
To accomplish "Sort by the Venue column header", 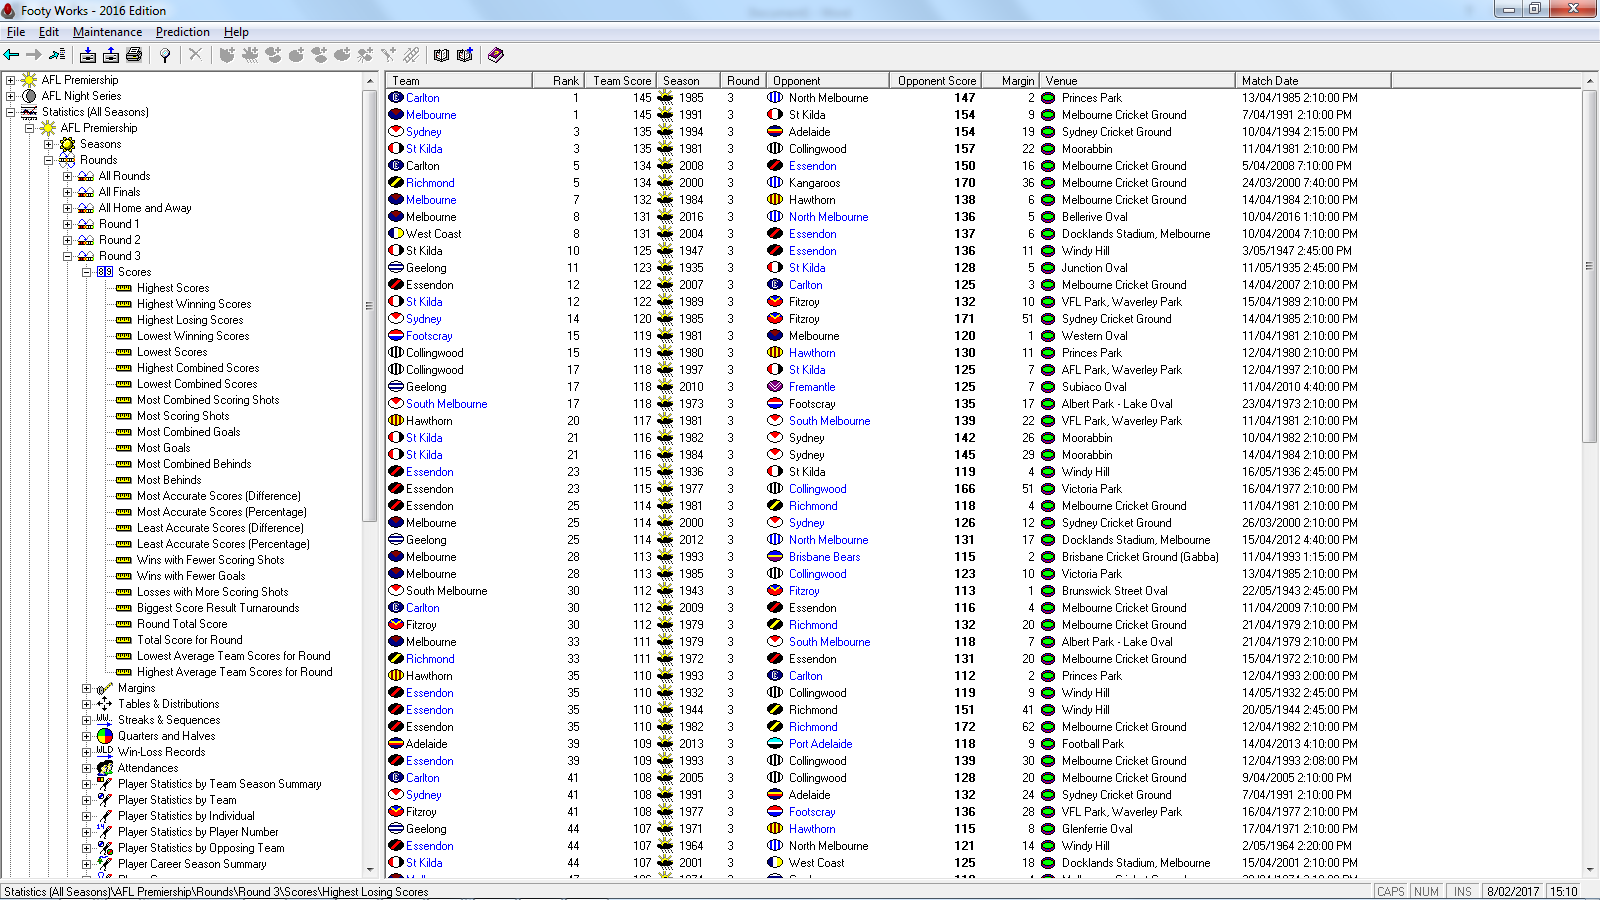I will [1138, 81].
